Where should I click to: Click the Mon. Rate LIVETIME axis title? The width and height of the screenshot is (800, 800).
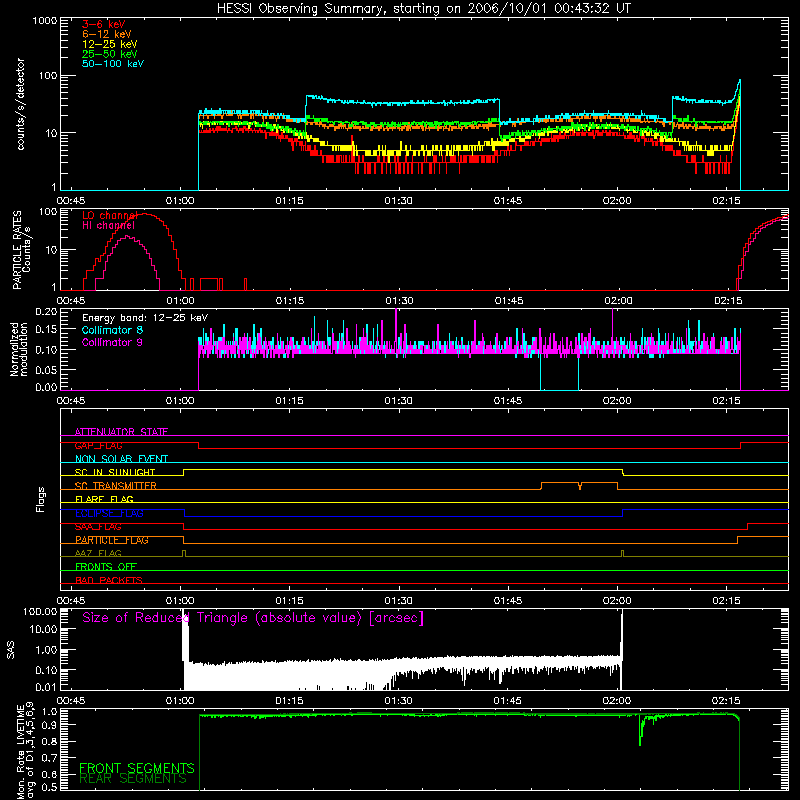click(25, 751)
